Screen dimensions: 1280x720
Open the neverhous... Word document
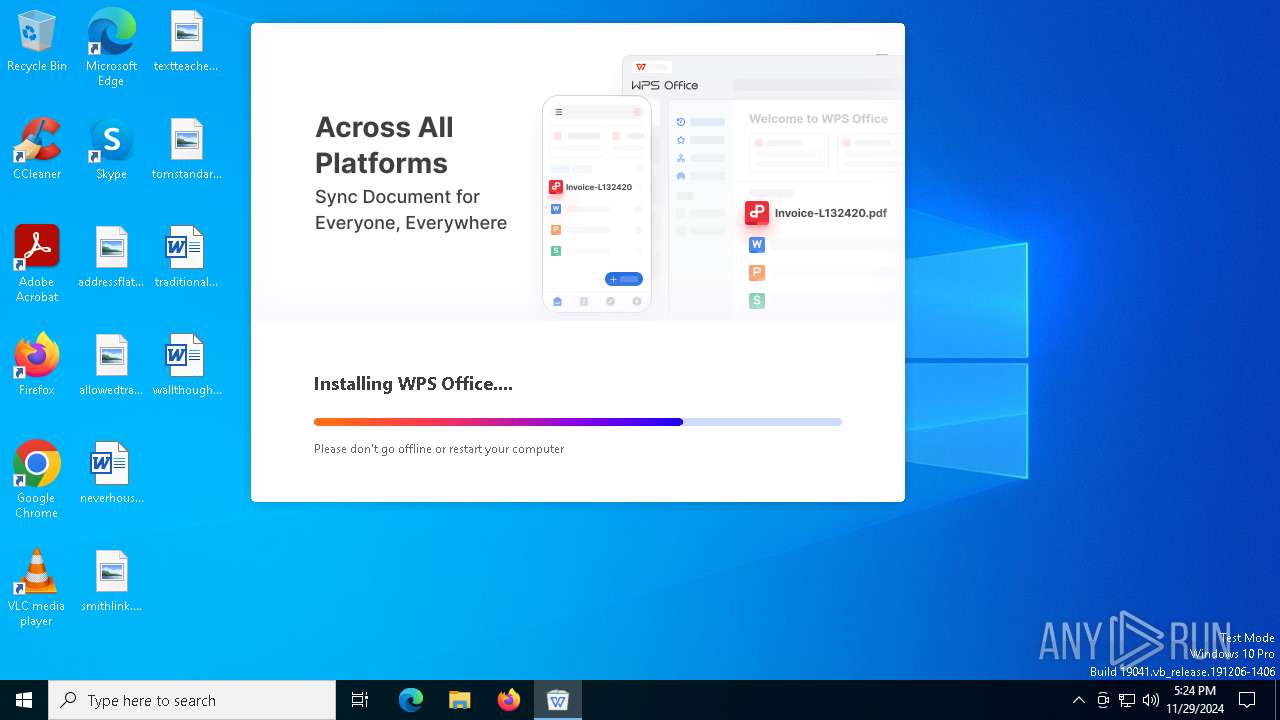(111, 473)
